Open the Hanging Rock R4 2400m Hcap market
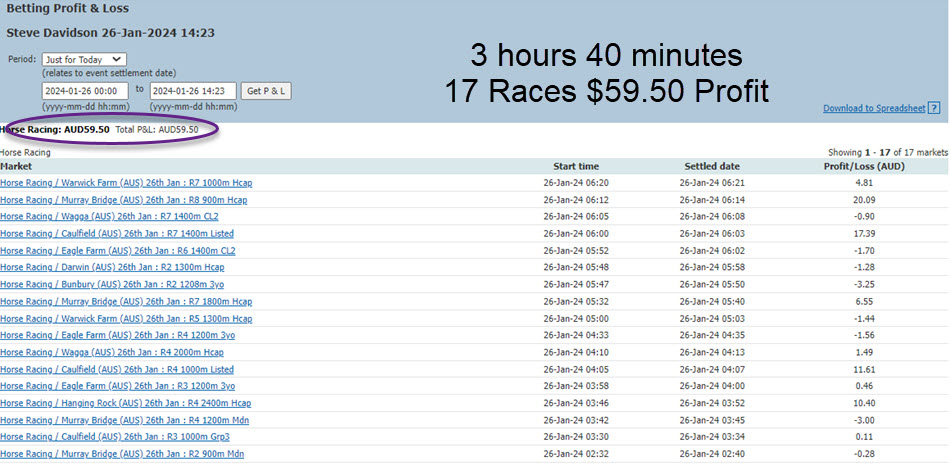The width and height of the screenshot is (950, 466). (x=125, y=403)
